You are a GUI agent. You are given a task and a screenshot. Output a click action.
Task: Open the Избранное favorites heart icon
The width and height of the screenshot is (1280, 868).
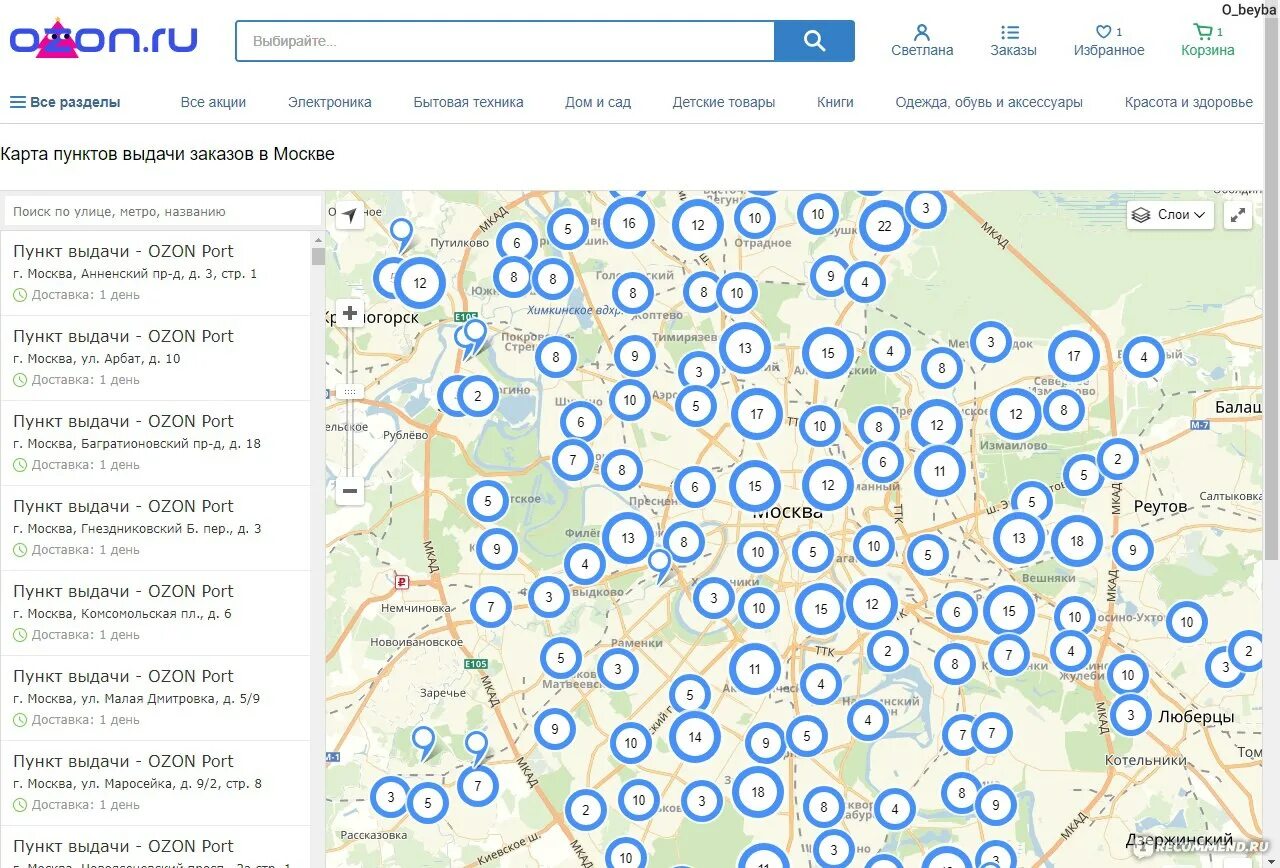(x=1109, y=41)
